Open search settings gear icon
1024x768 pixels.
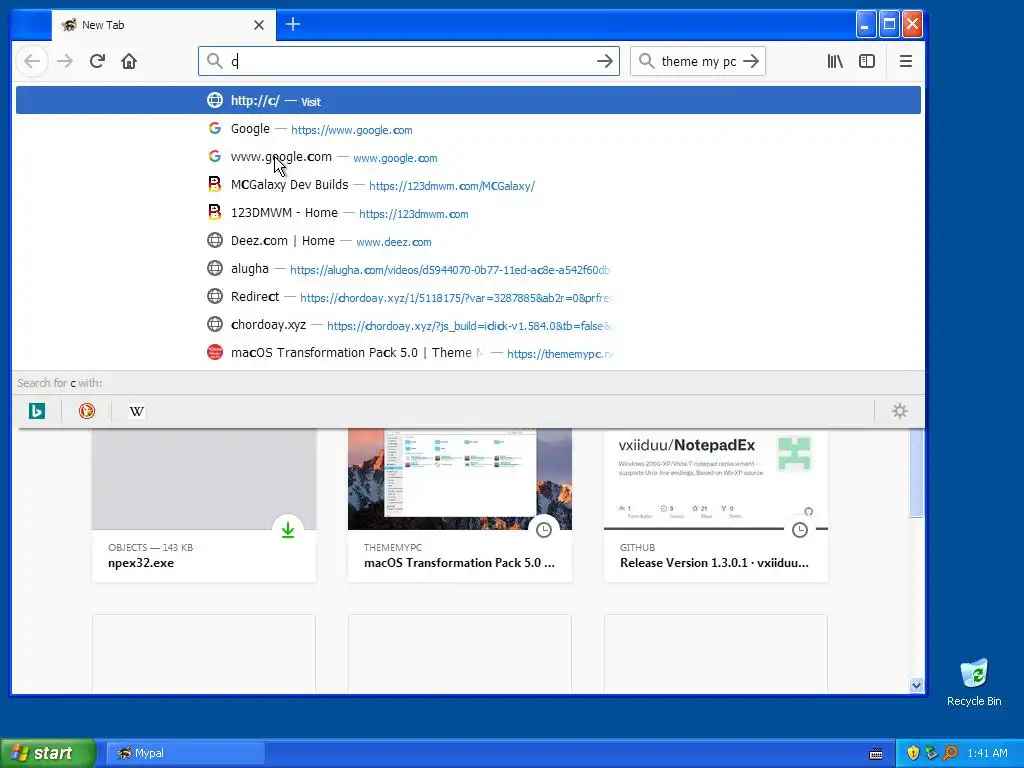[x=900, y=411]
